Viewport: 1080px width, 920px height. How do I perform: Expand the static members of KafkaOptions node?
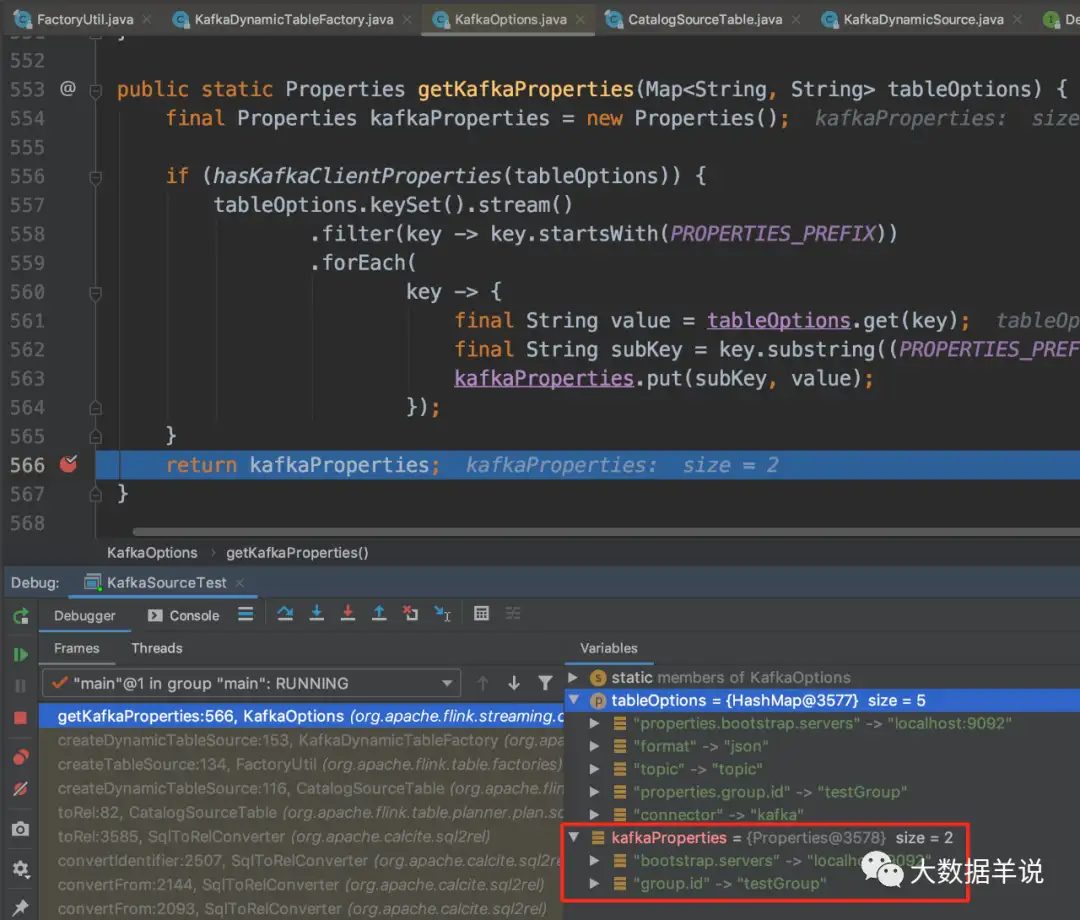[572, 677]
